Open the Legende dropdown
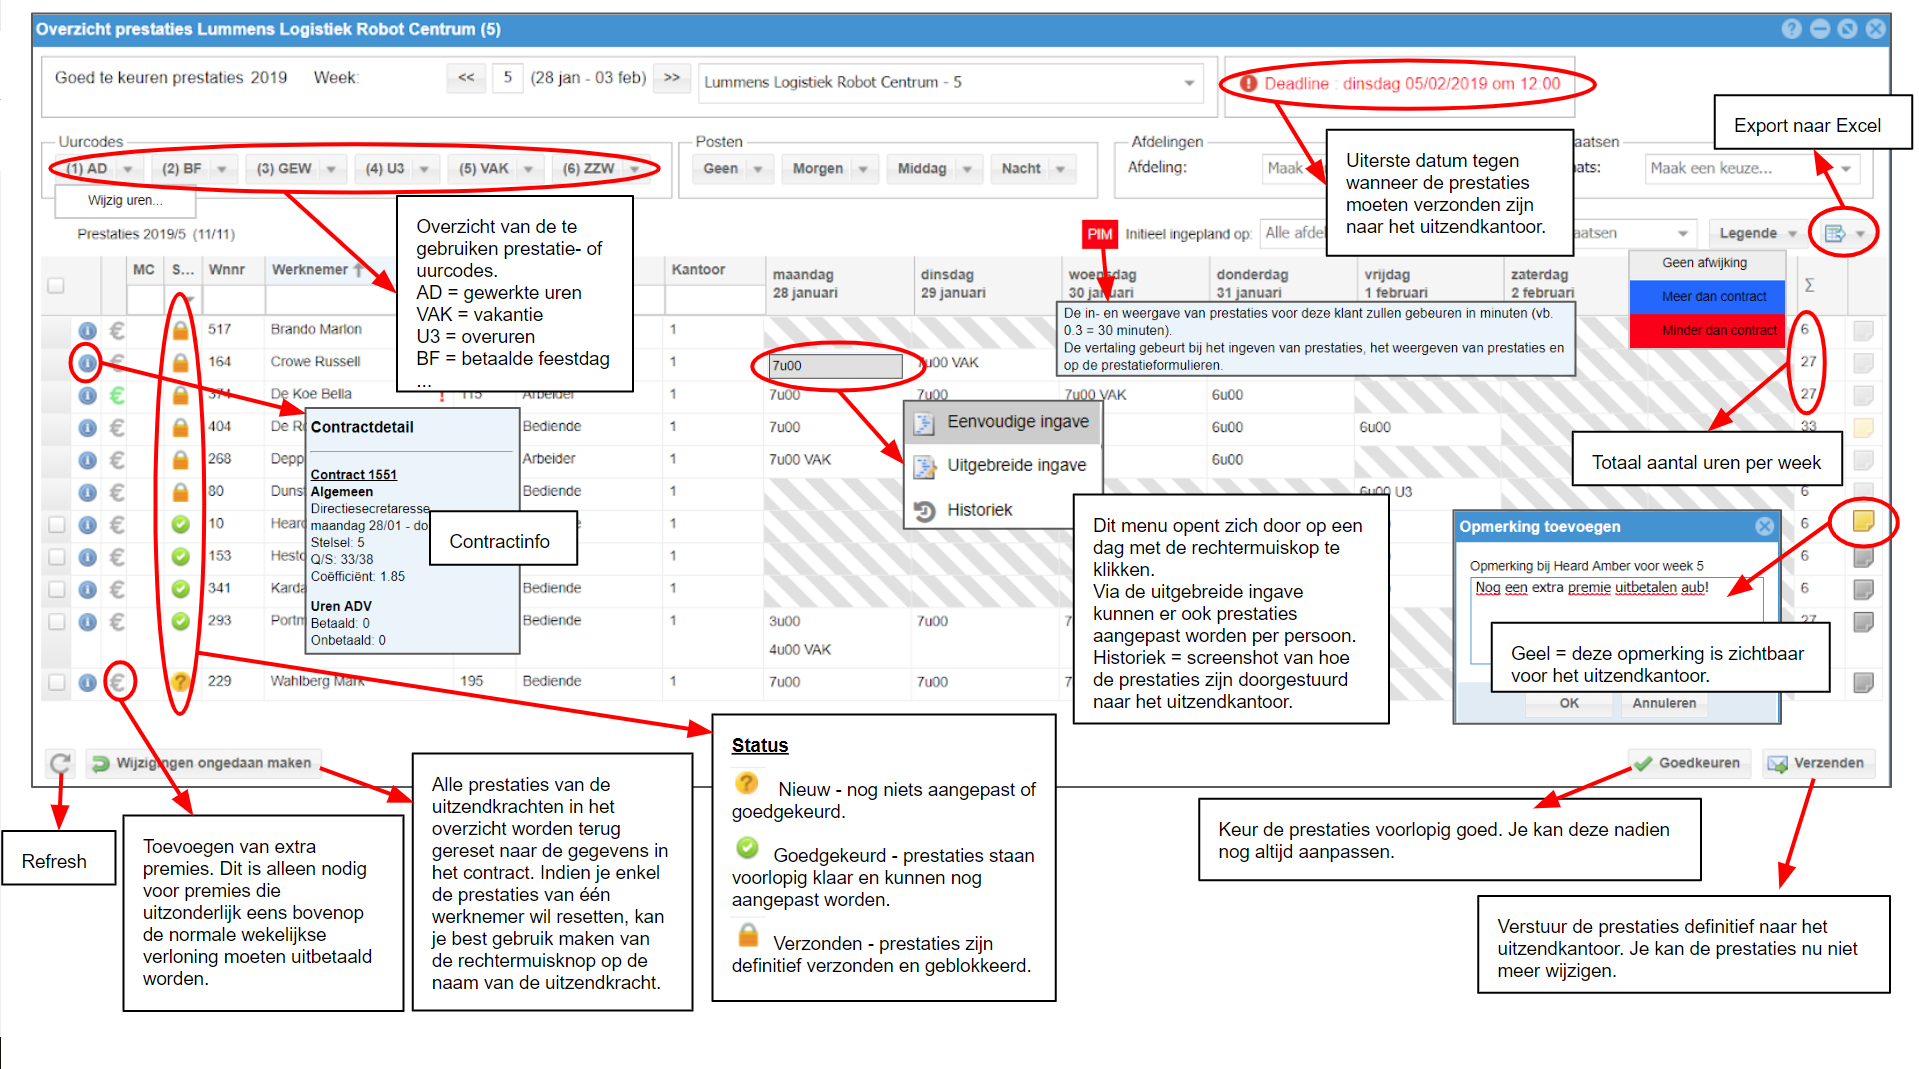The width and height of the screenshot is (1919, 1069). pos(1757,233)
